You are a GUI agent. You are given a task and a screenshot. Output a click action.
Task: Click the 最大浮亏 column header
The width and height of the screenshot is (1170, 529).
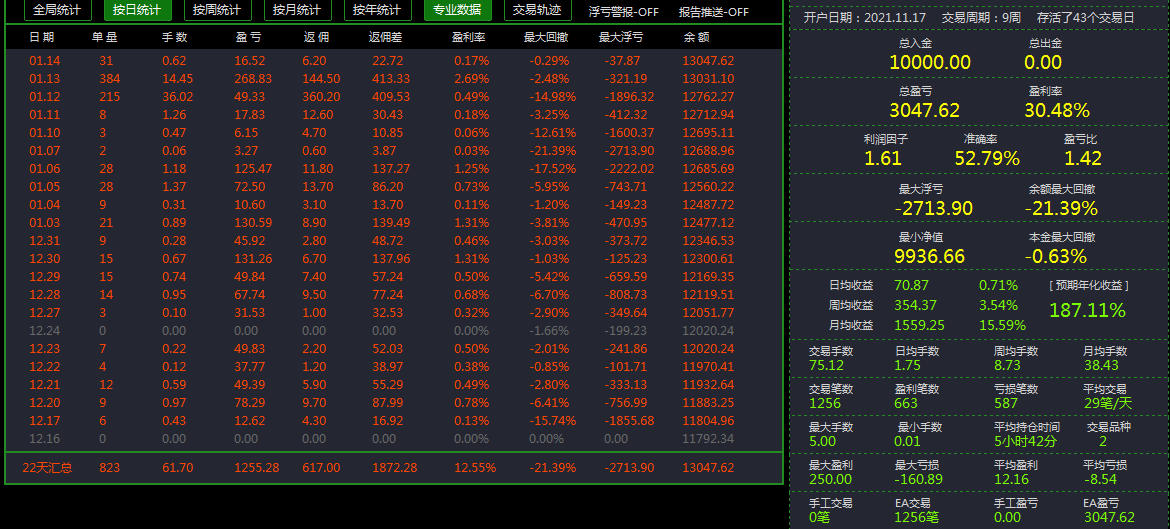(x=622, y=37)
